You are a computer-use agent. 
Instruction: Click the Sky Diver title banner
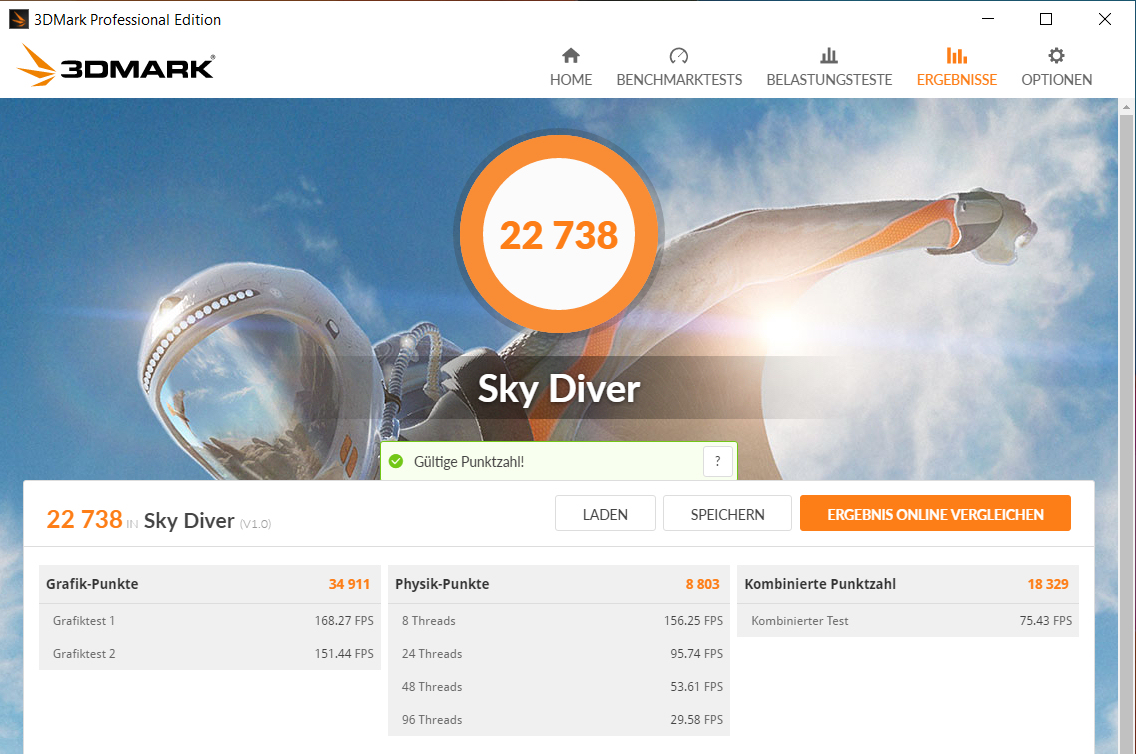click(559, 388)
